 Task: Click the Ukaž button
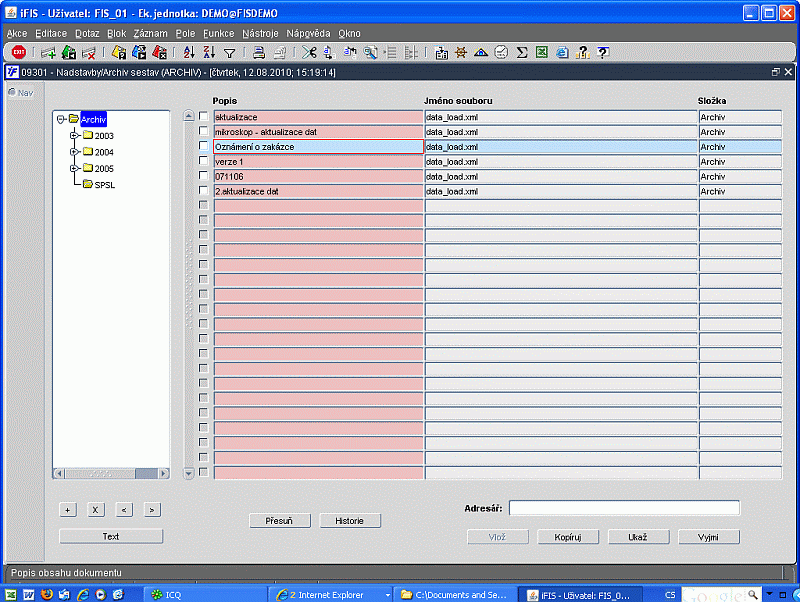click(638, 537)
